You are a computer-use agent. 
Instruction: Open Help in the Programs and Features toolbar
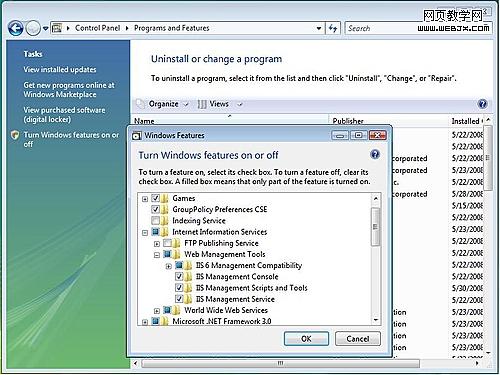(x=482, y=104)
